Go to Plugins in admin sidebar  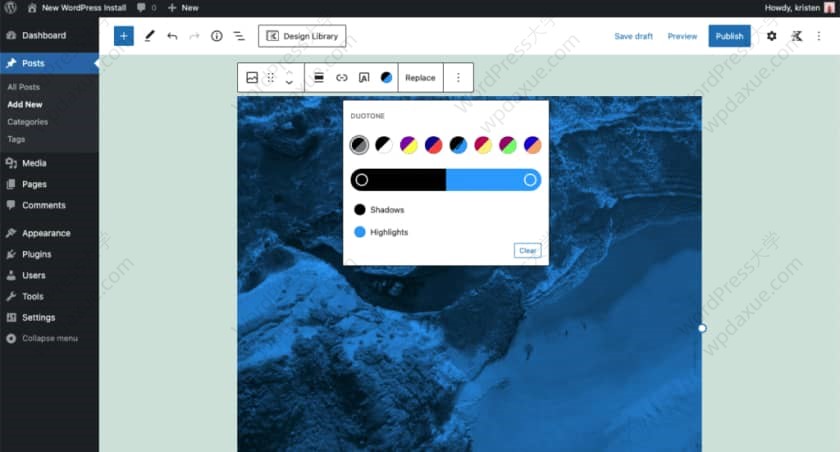click(x=36, y=254)
